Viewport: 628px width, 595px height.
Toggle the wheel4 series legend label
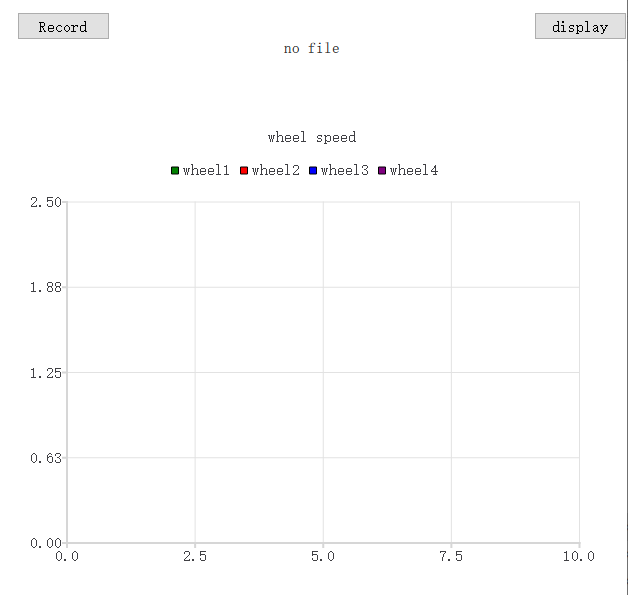click(x=413, y=171)
